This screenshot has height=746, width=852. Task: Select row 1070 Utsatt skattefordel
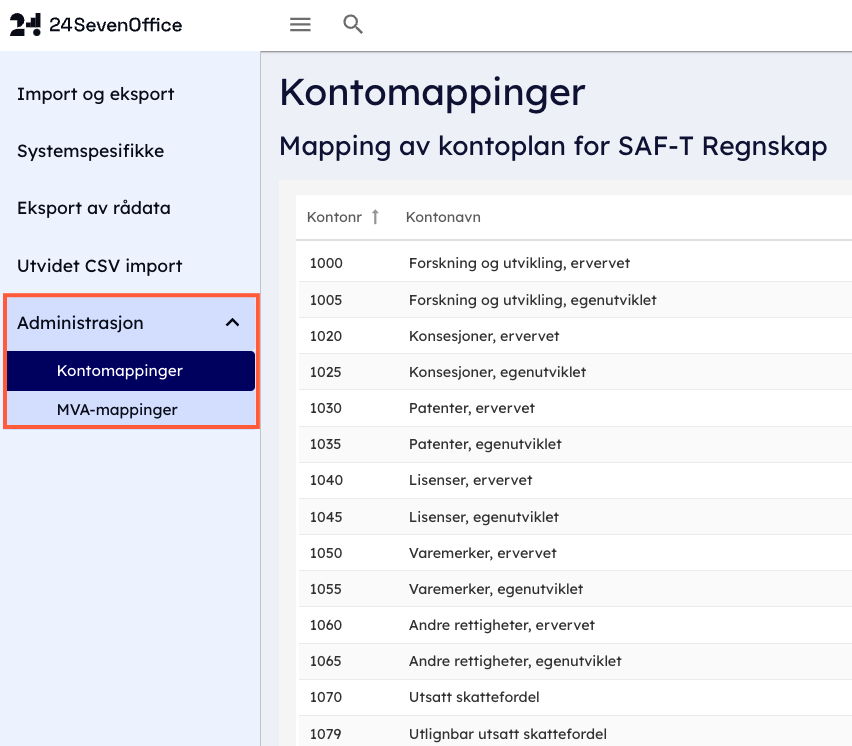pos(474,697)
